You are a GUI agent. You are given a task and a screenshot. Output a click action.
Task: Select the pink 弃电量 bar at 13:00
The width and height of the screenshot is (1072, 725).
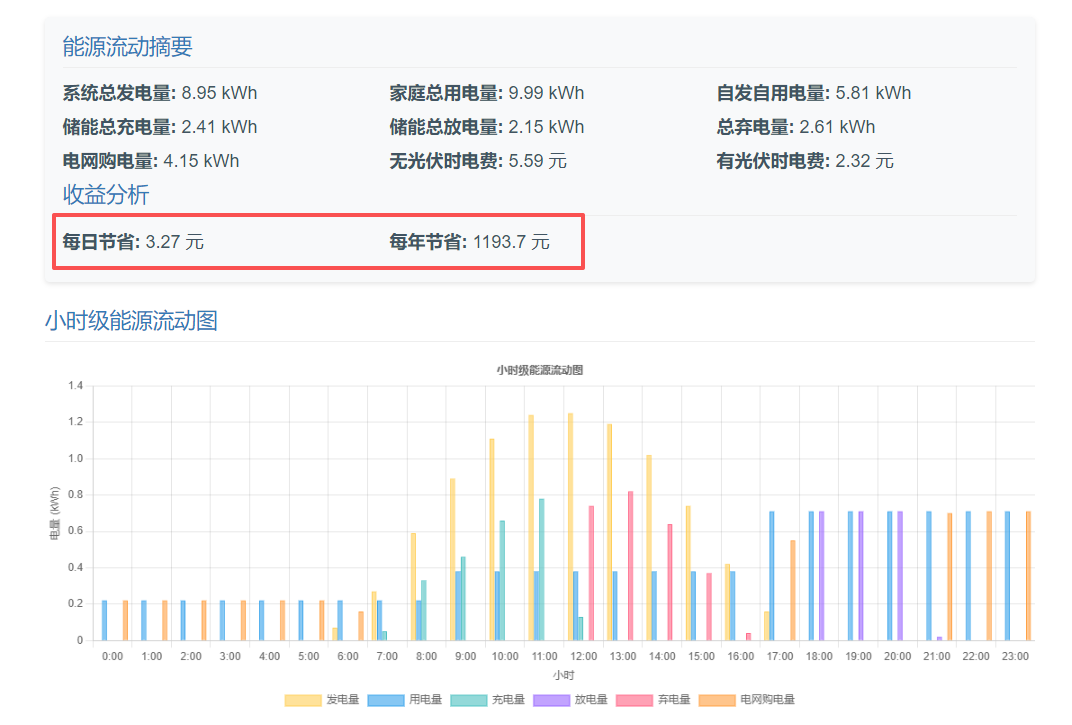point(630,565)
